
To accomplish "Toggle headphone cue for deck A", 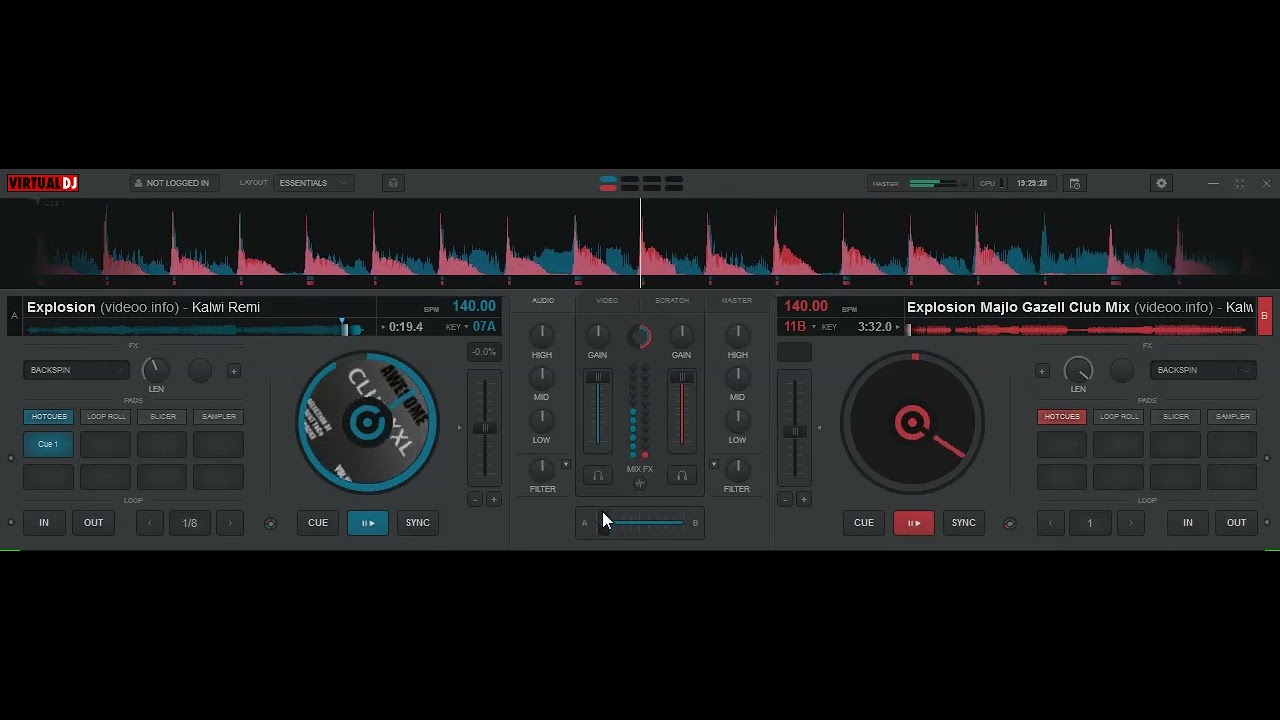I will (598, 476).
